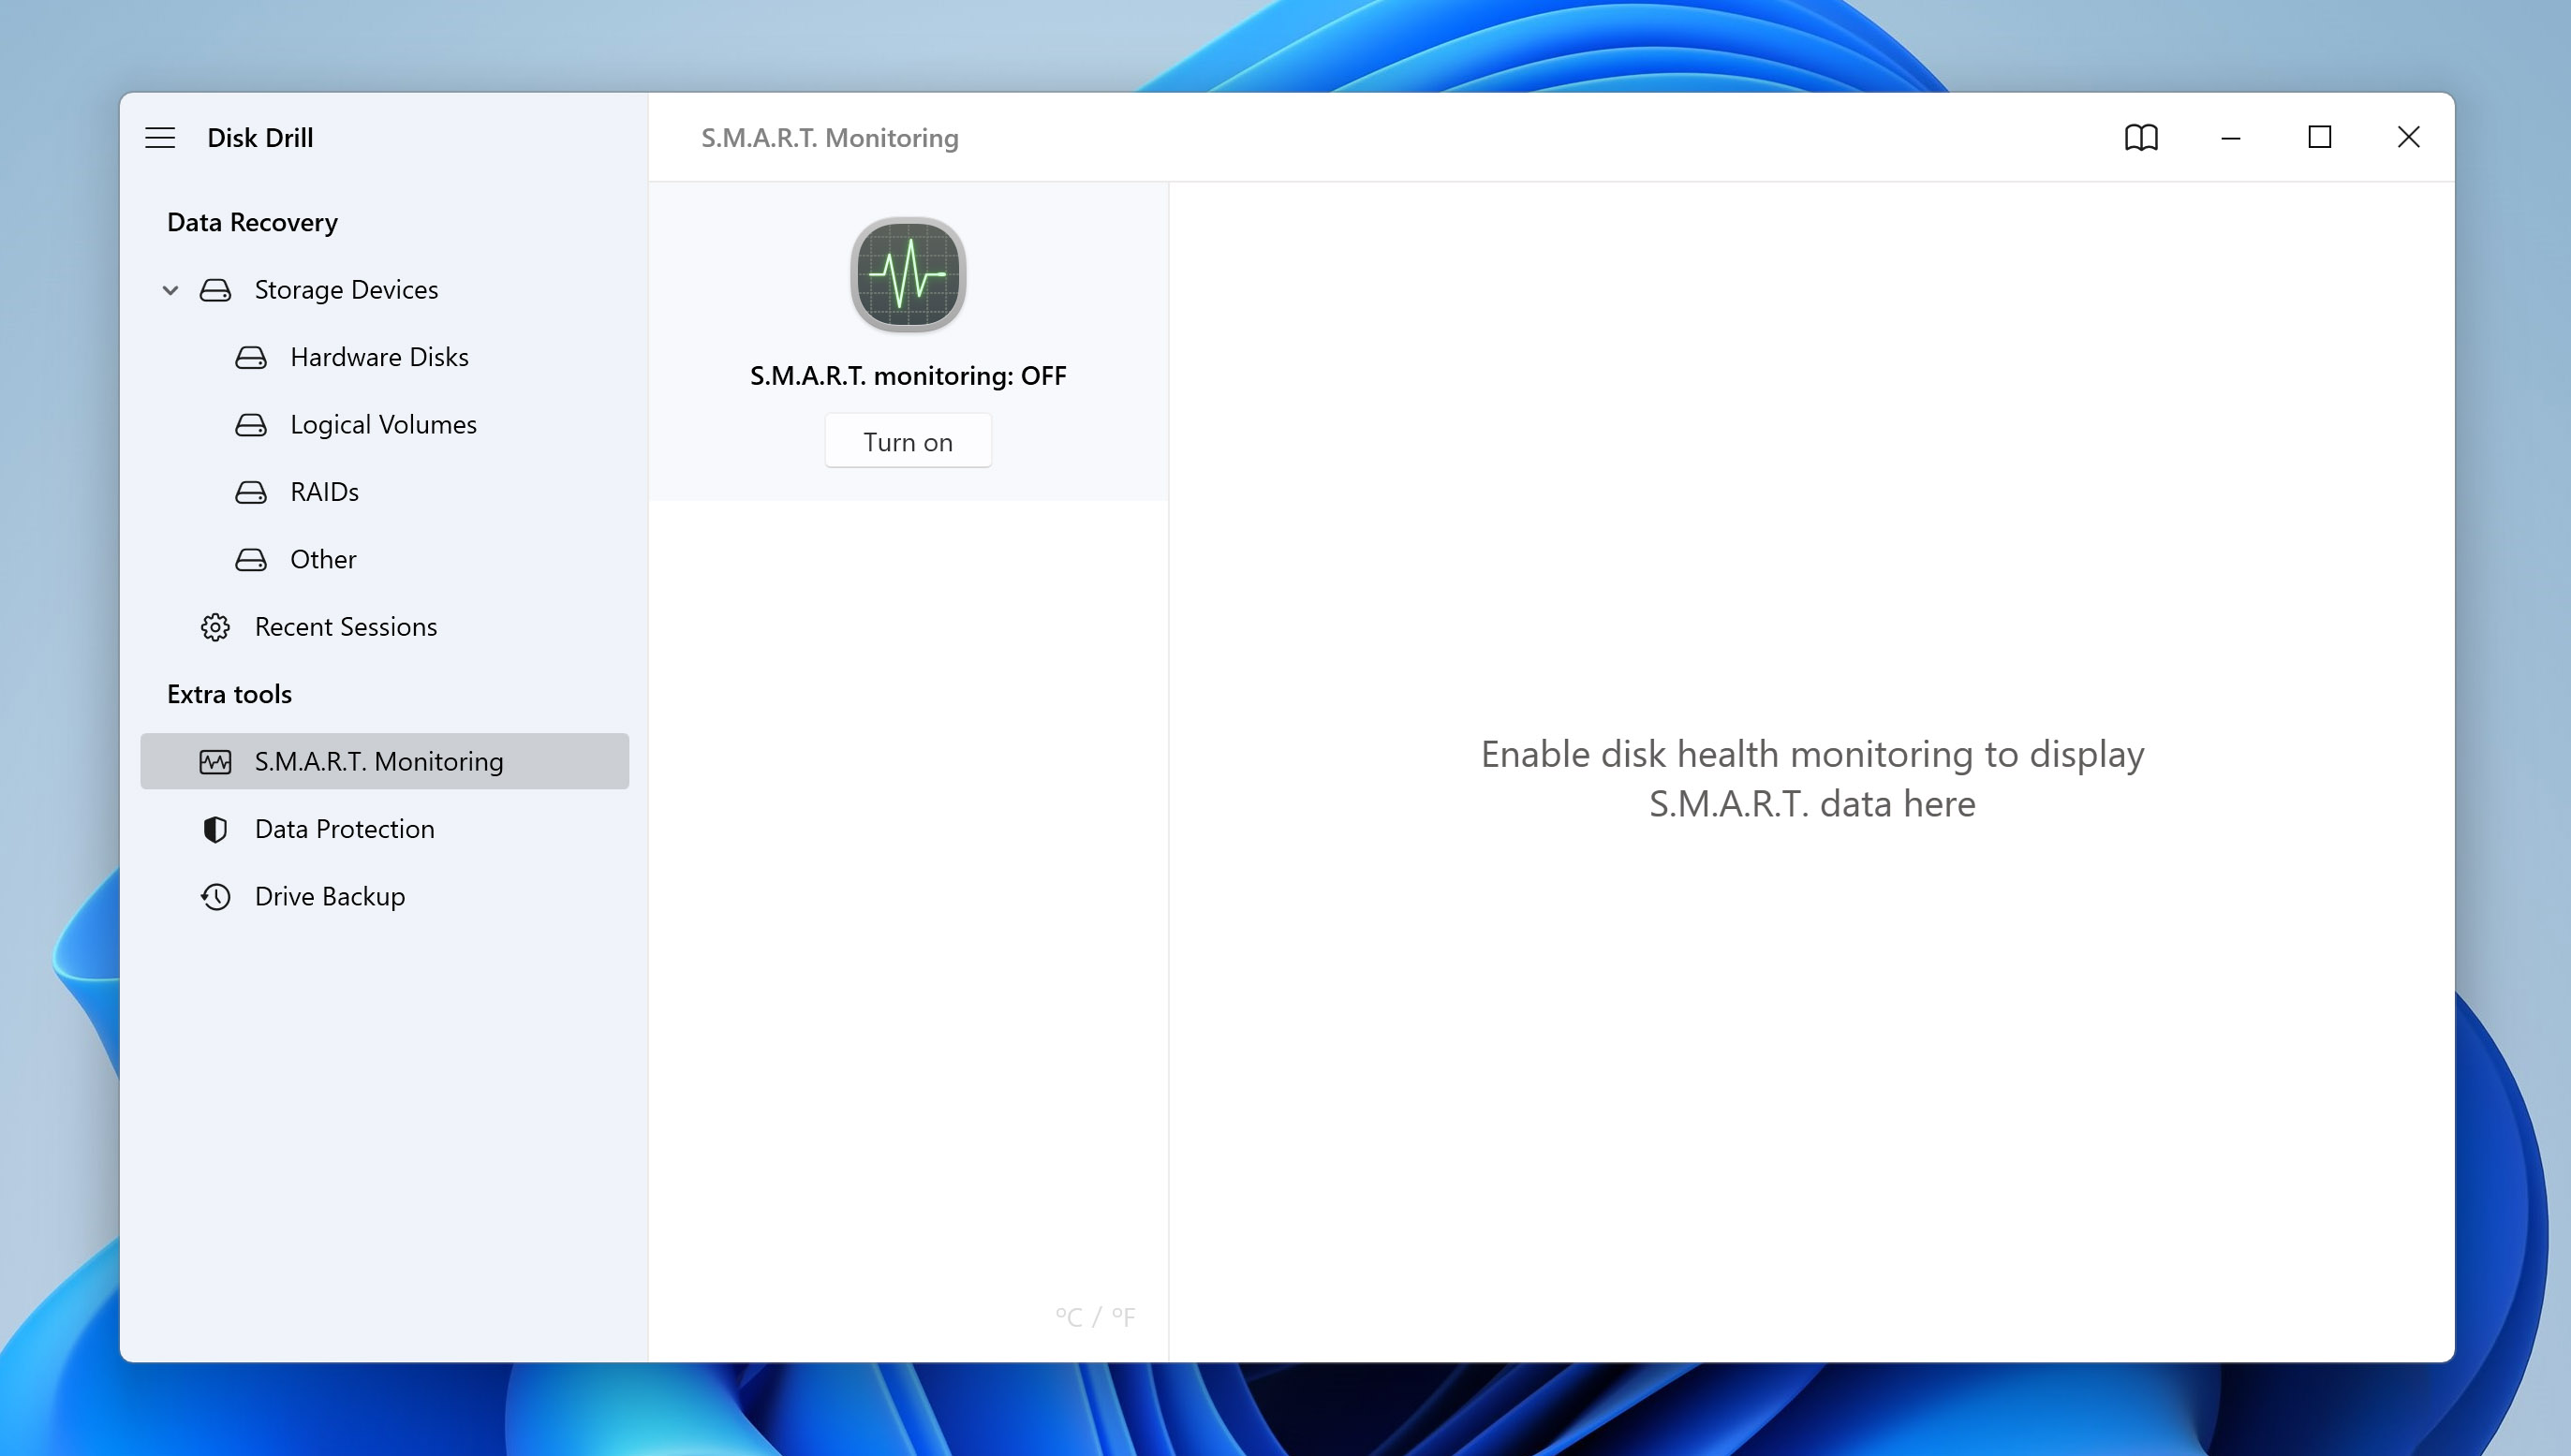Screen dimensions: 2571x1456
Task: Click the heartbeat monitor icon above the status
Action: coord(908,274)
